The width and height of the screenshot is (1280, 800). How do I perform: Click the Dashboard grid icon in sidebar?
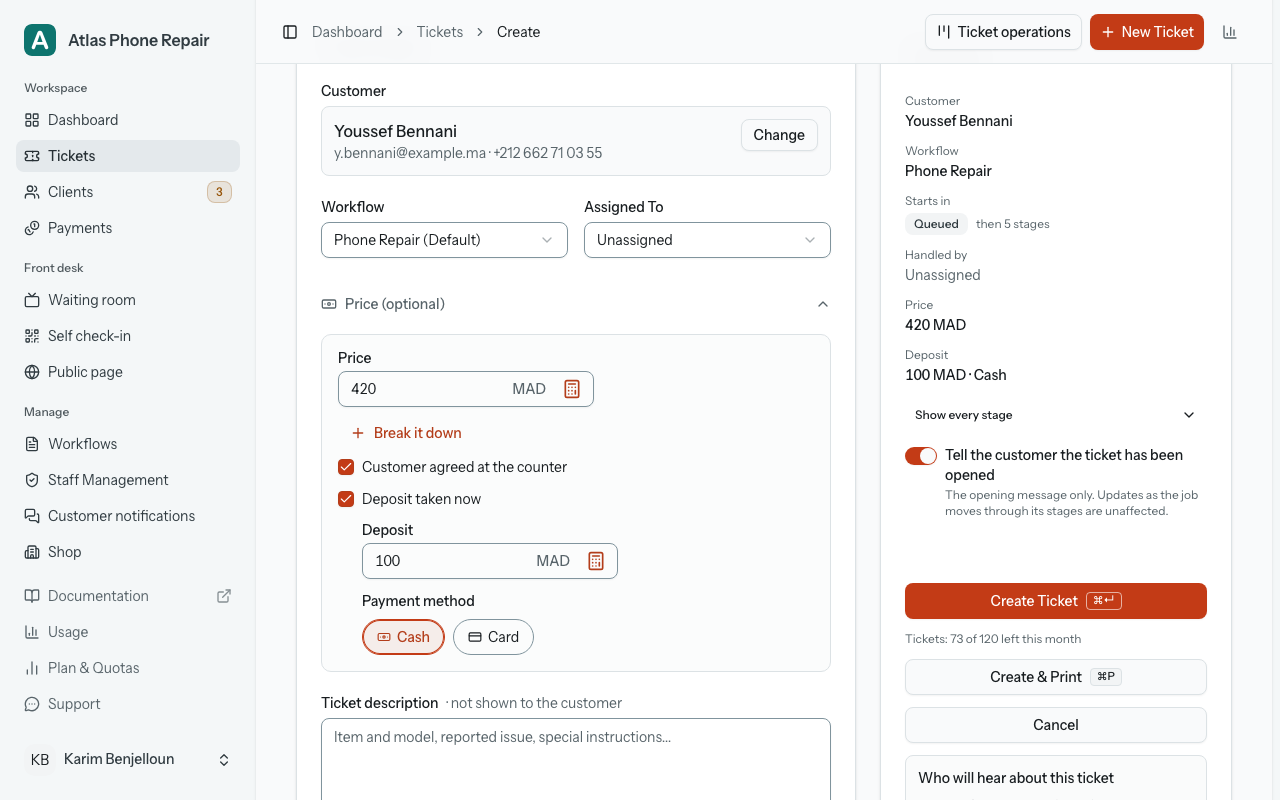(x=32, y=120)
